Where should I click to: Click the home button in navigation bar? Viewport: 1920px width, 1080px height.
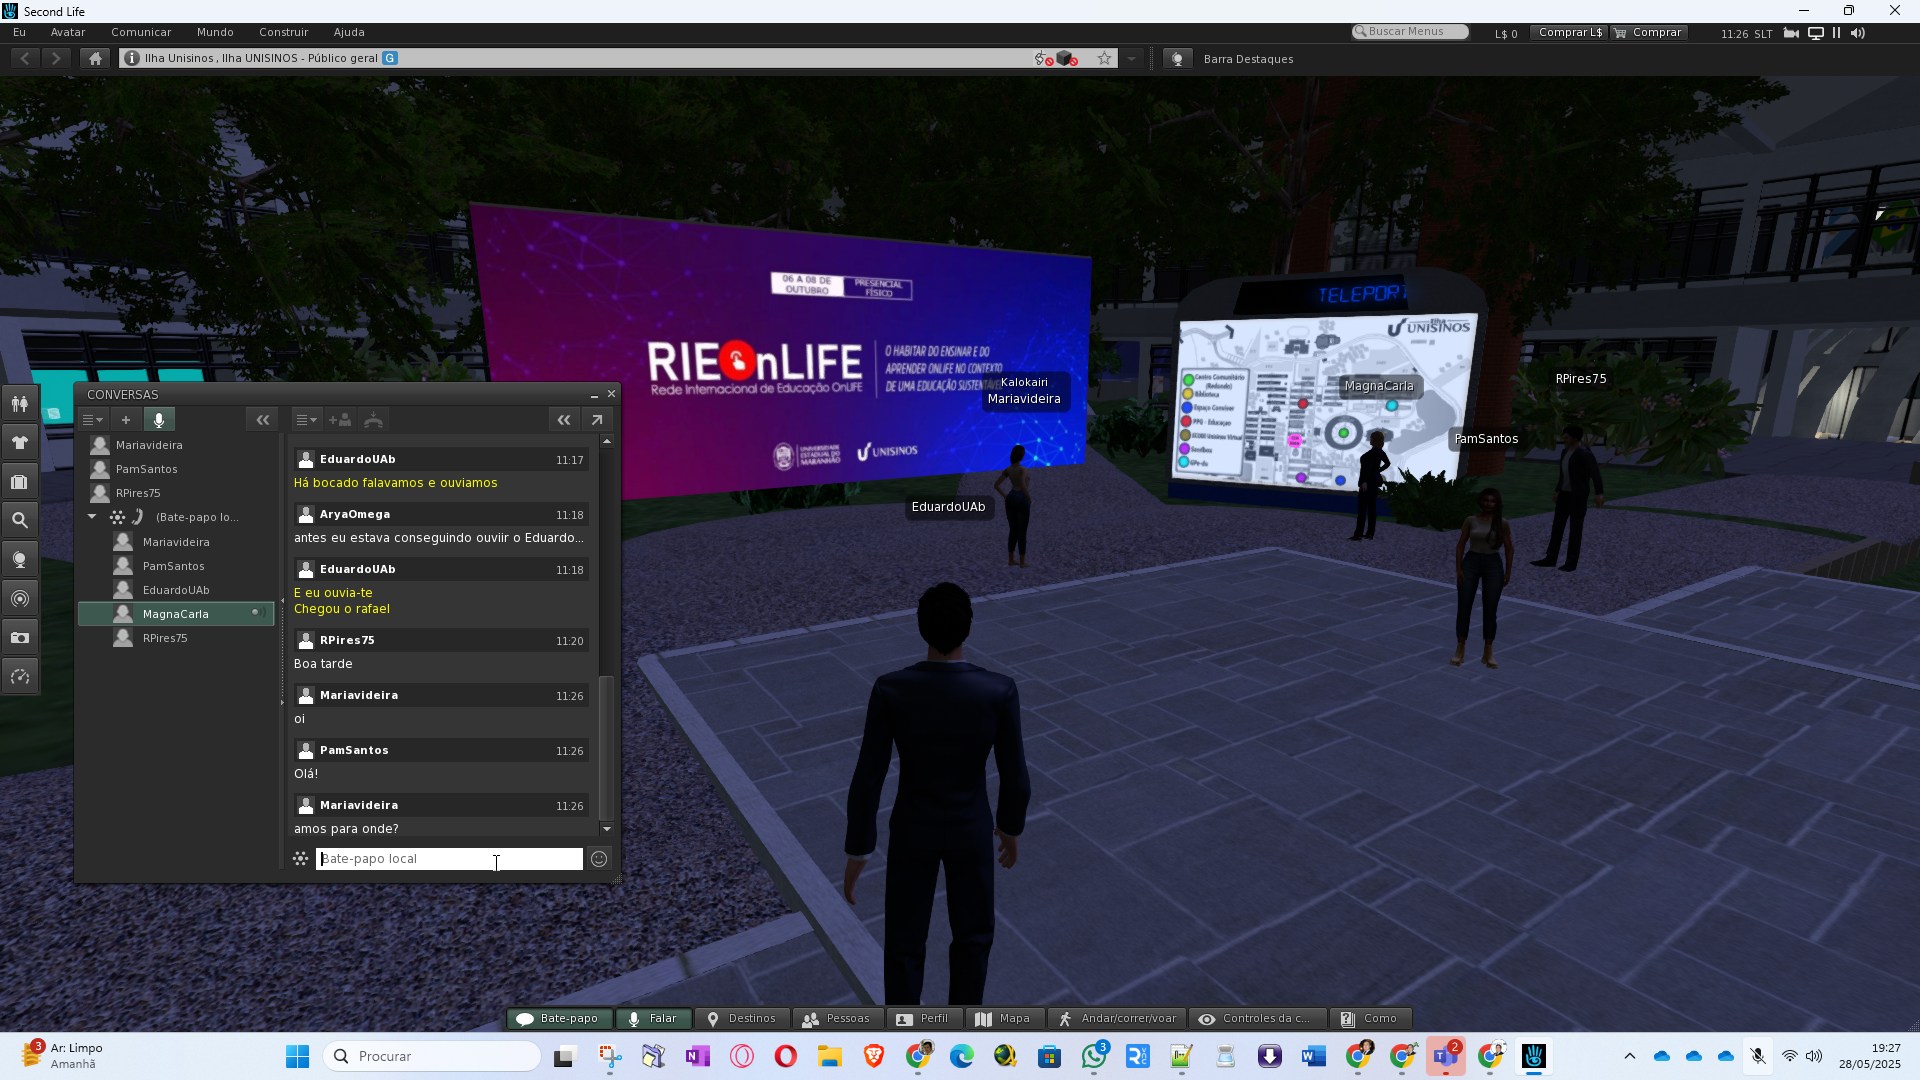[x=95, y=58]
